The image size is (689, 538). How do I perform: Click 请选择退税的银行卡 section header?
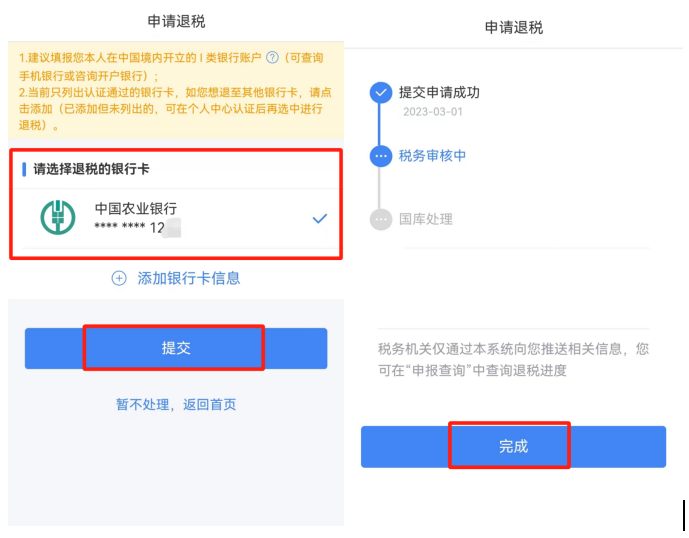pos(91,169)
